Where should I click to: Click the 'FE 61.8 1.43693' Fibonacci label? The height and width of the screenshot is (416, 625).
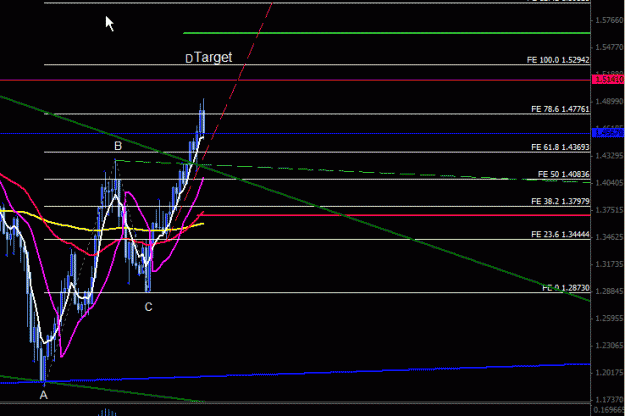pos(560,147)
